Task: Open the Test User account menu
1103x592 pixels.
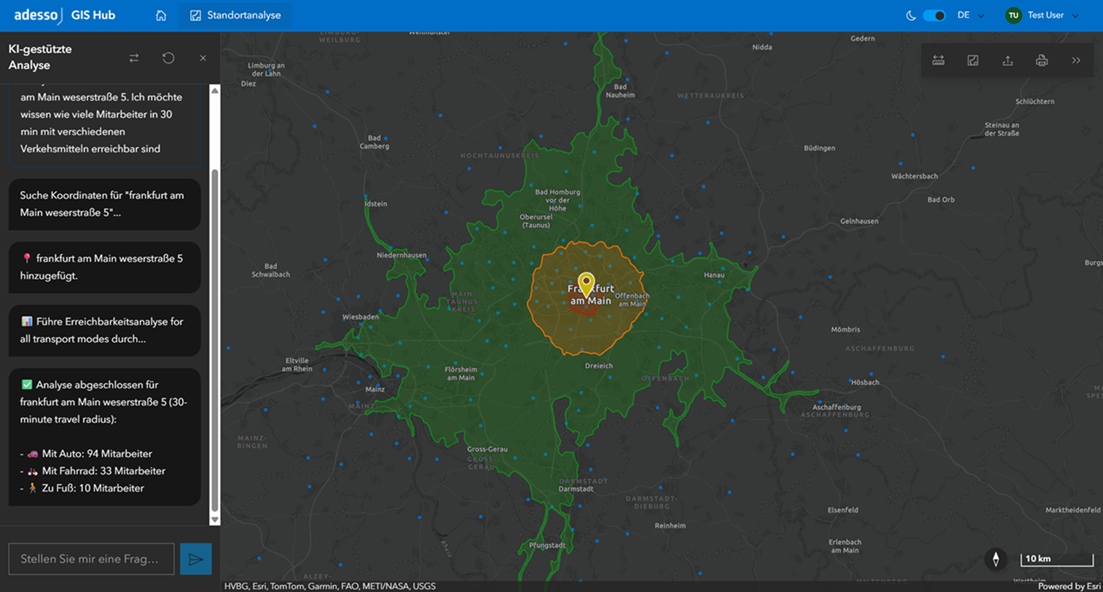Action: (1043, 15)
